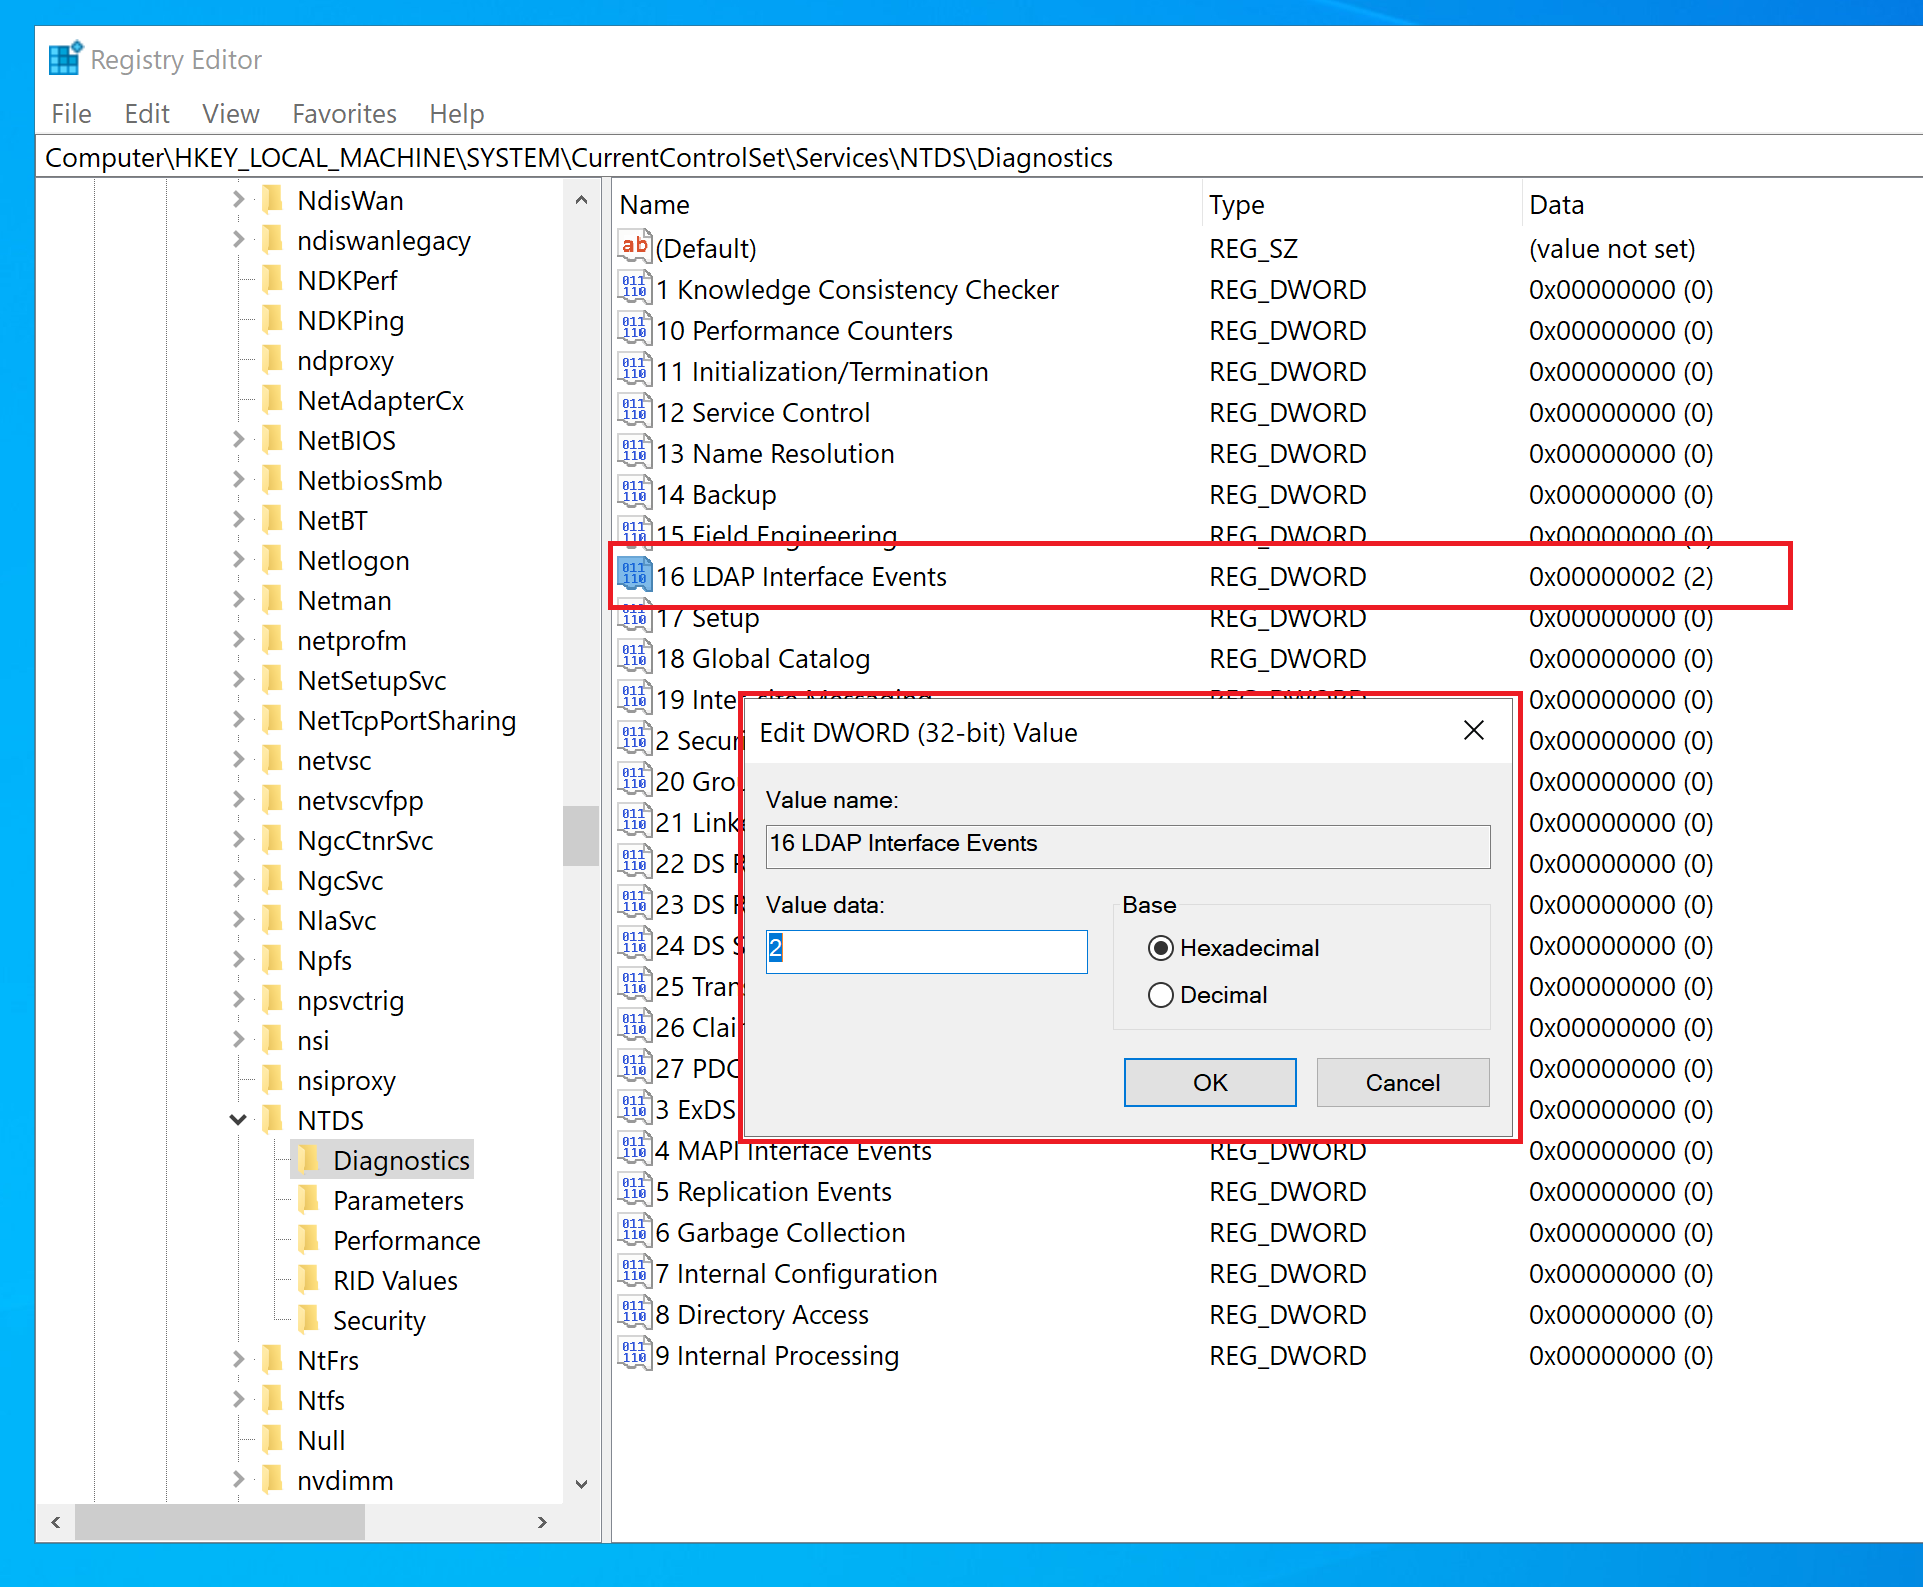Viewport: 1923px width, 1587px height.
Task: Open the File menu
Action: click(x=71, y=114)
